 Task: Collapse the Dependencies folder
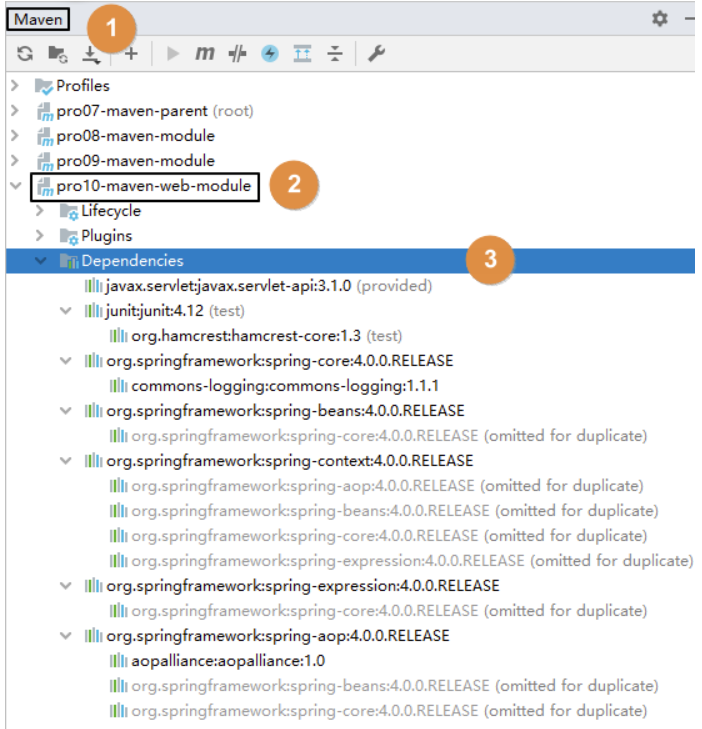click(x=41, y=261)
